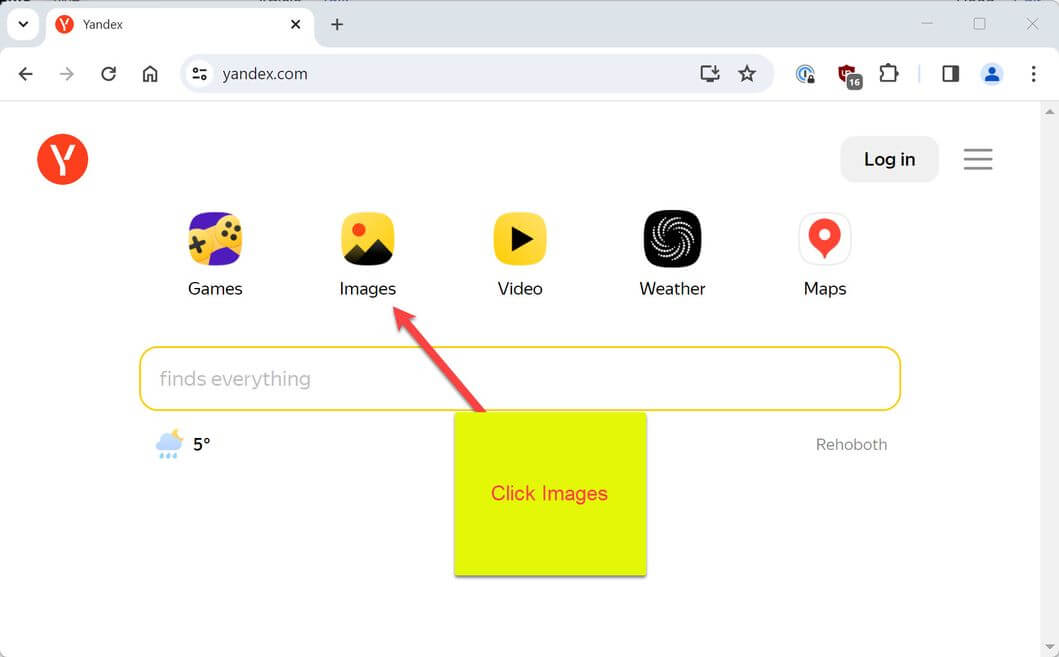Open the Yandex Weather icon
The image size is (1059, 657).
pyautogui.click(x=672, y=238)
